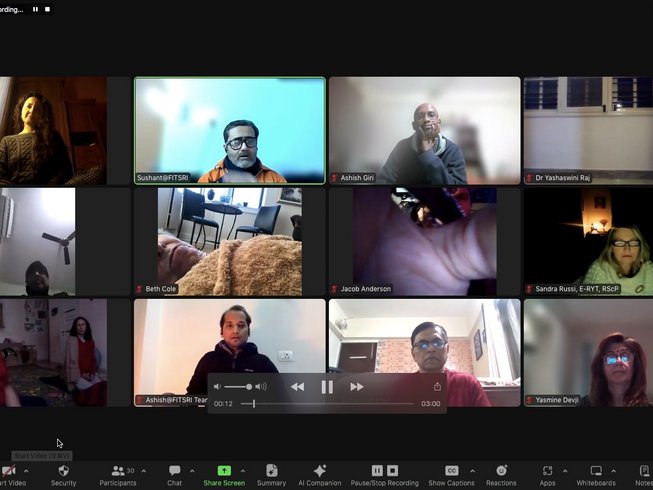This screenshot has height=490, width=653.
Task: Click the share icon in the playback overlay
Action: (x=437, y=387)
